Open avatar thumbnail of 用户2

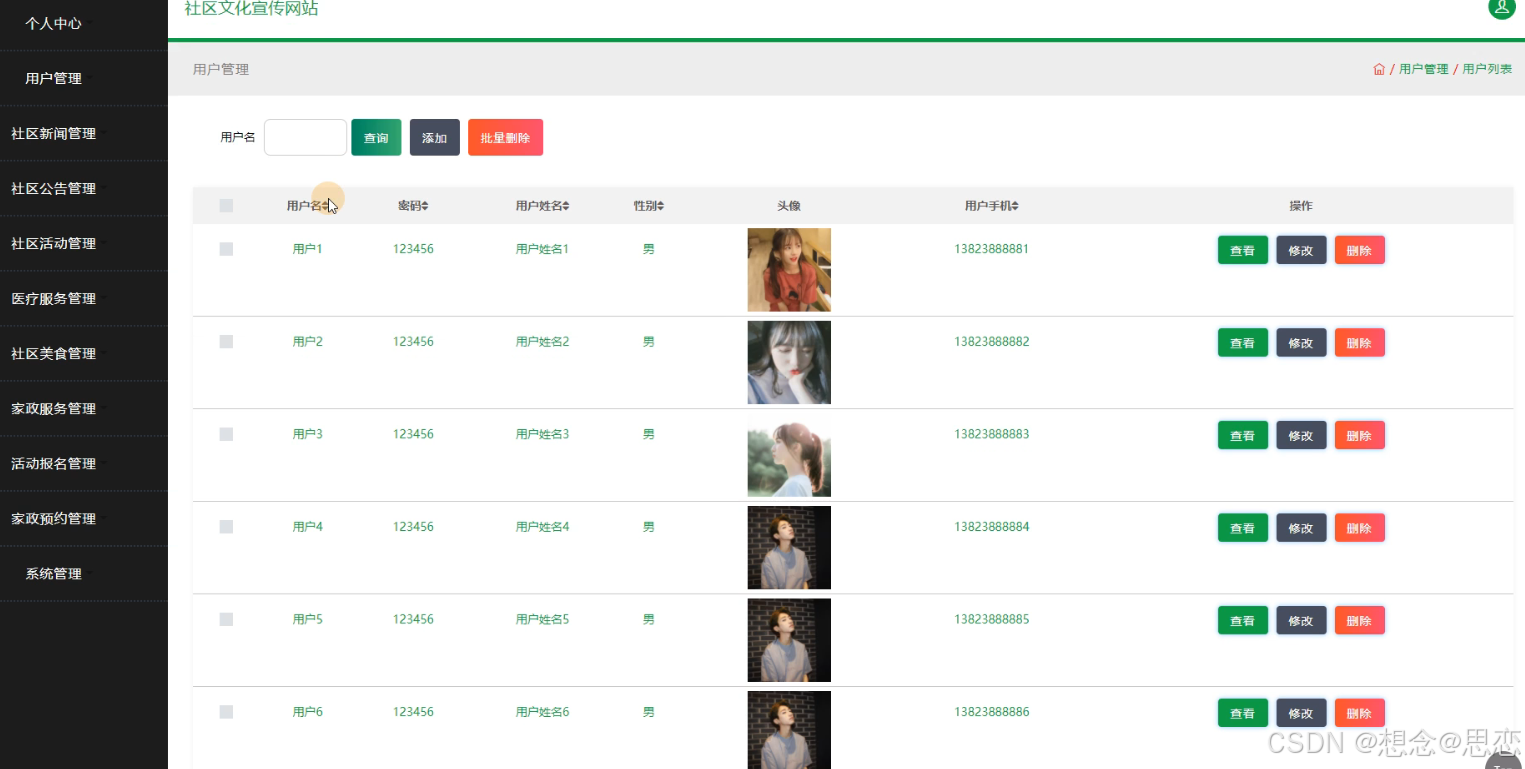tap(789, 362)
